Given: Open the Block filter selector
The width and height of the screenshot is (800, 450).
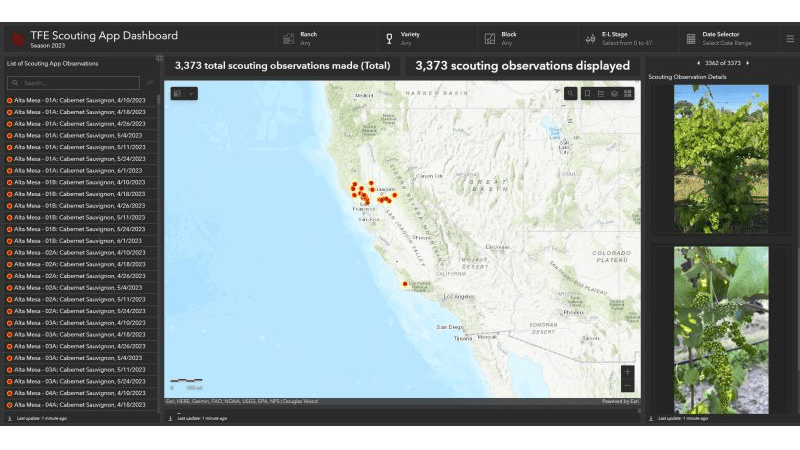Looking at the screenshot, I should click(x=529, y=38).
